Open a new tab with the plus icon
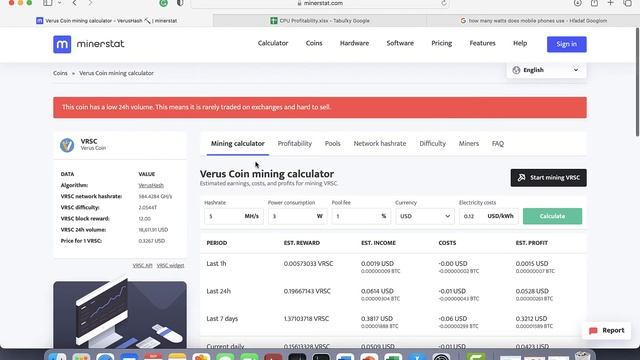Screen dimensions: 640x360 coord(611,3)
